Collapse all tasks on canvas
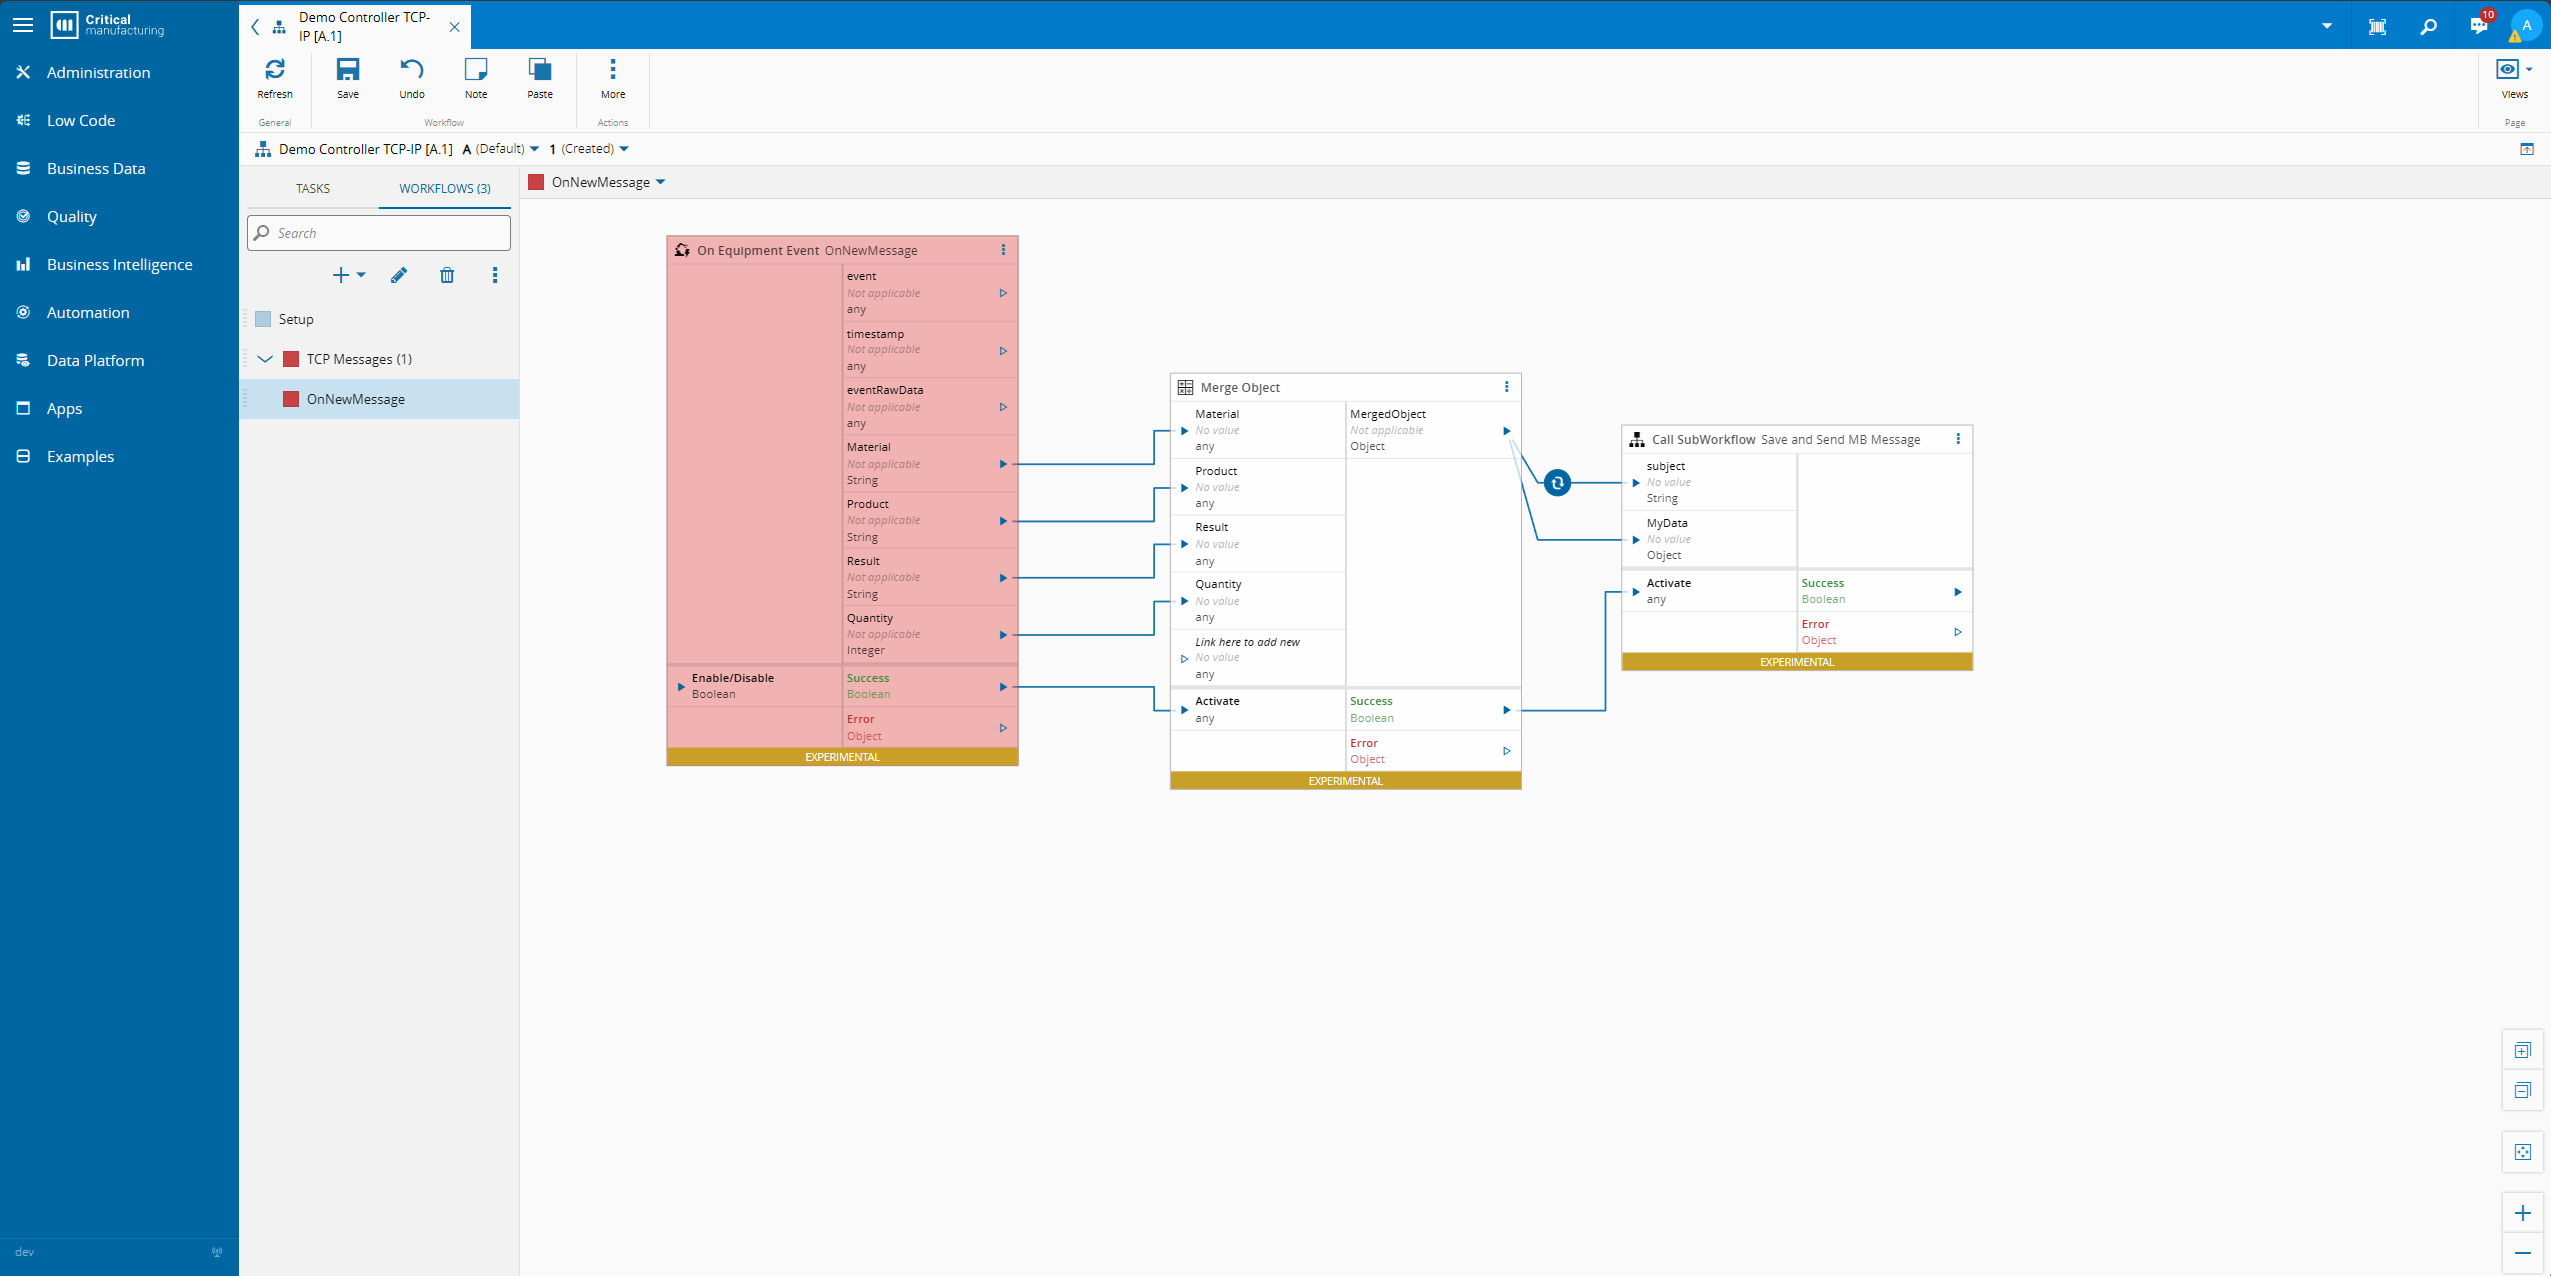 [x=2522, y=1091]
